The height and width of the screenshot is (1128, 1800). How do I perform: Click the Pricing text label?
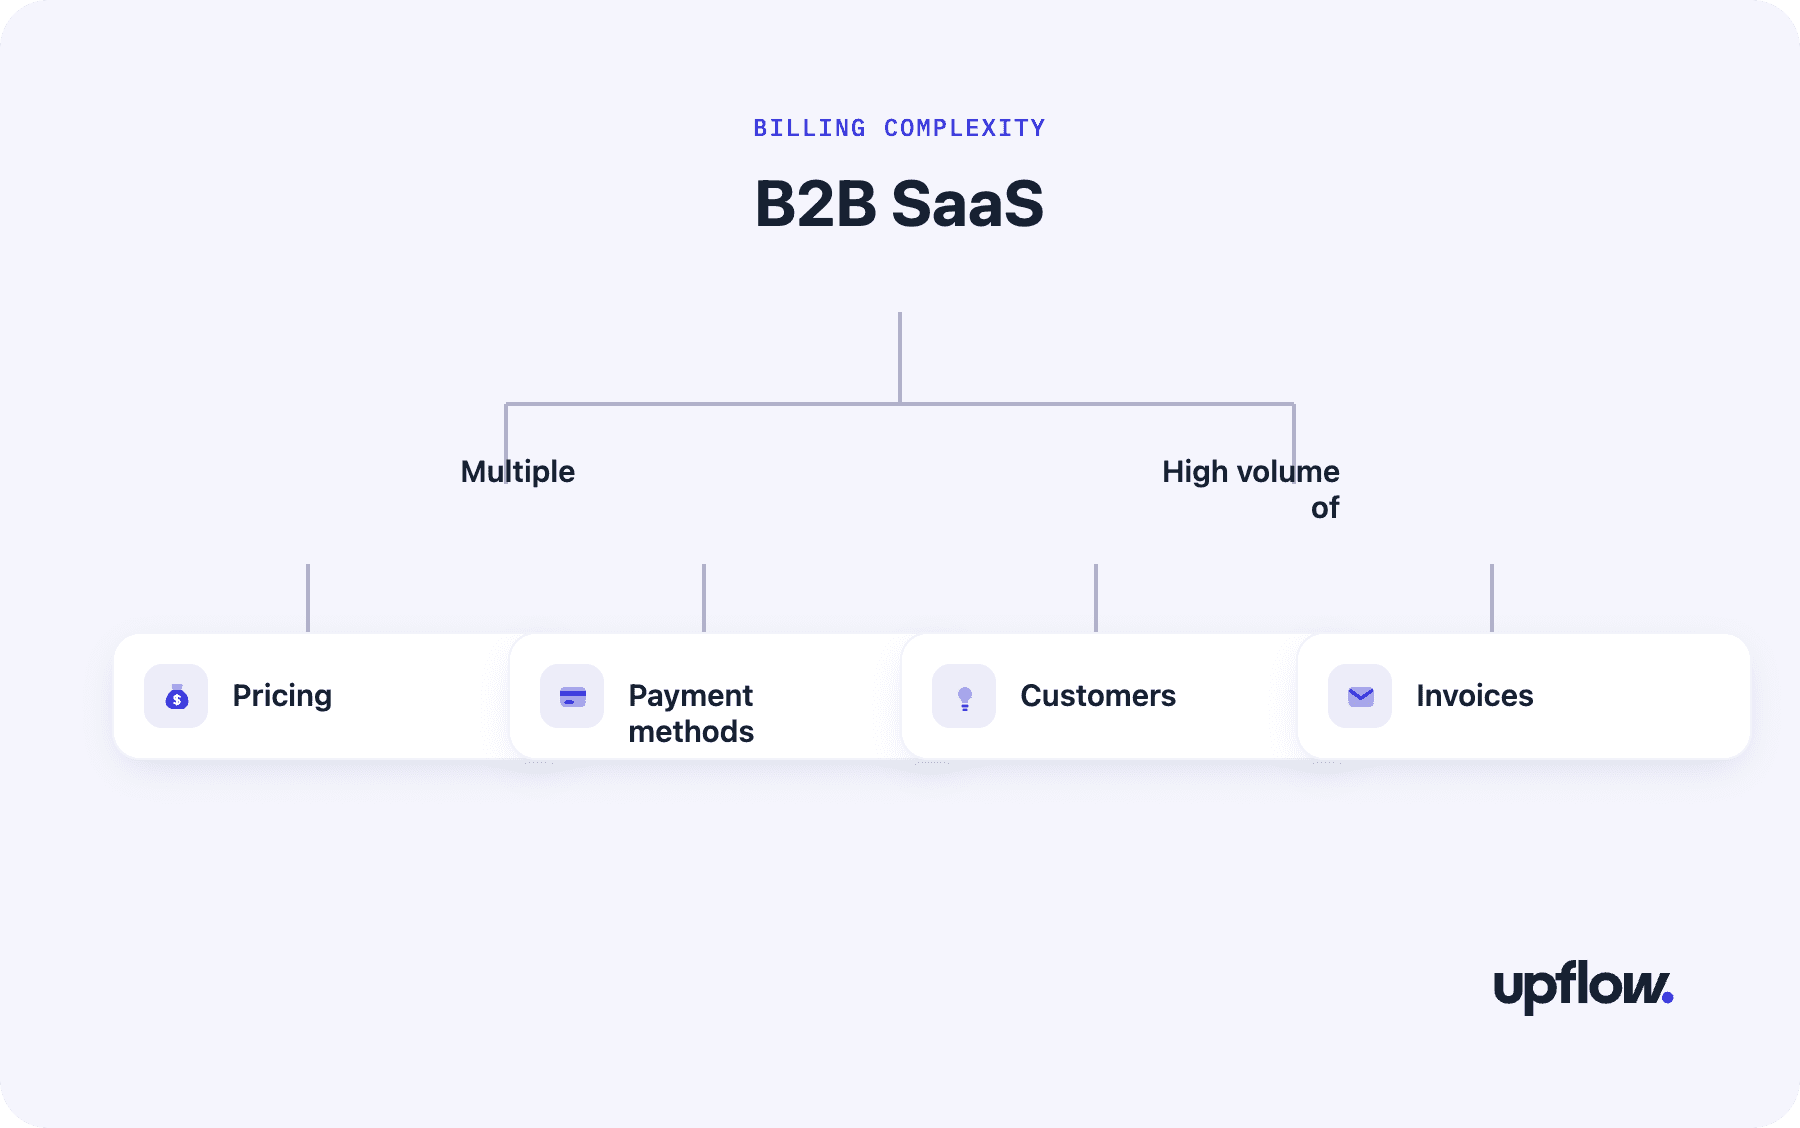[x=282, y=696]
